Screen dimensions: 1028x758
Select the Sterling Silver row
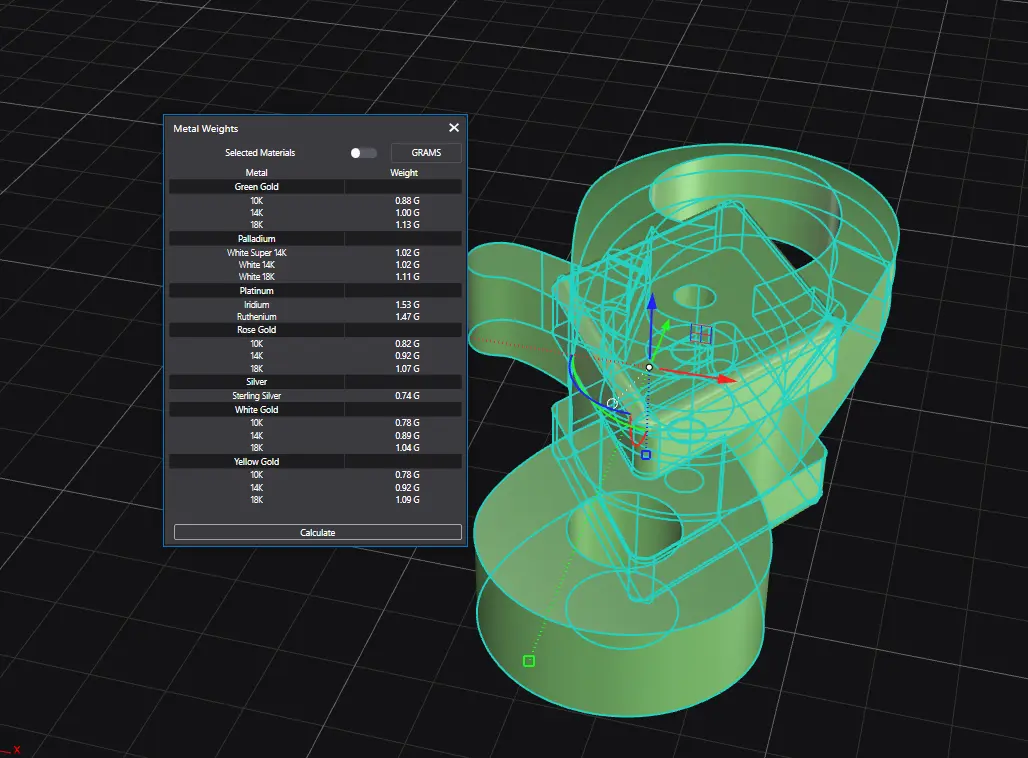point(257,396)
